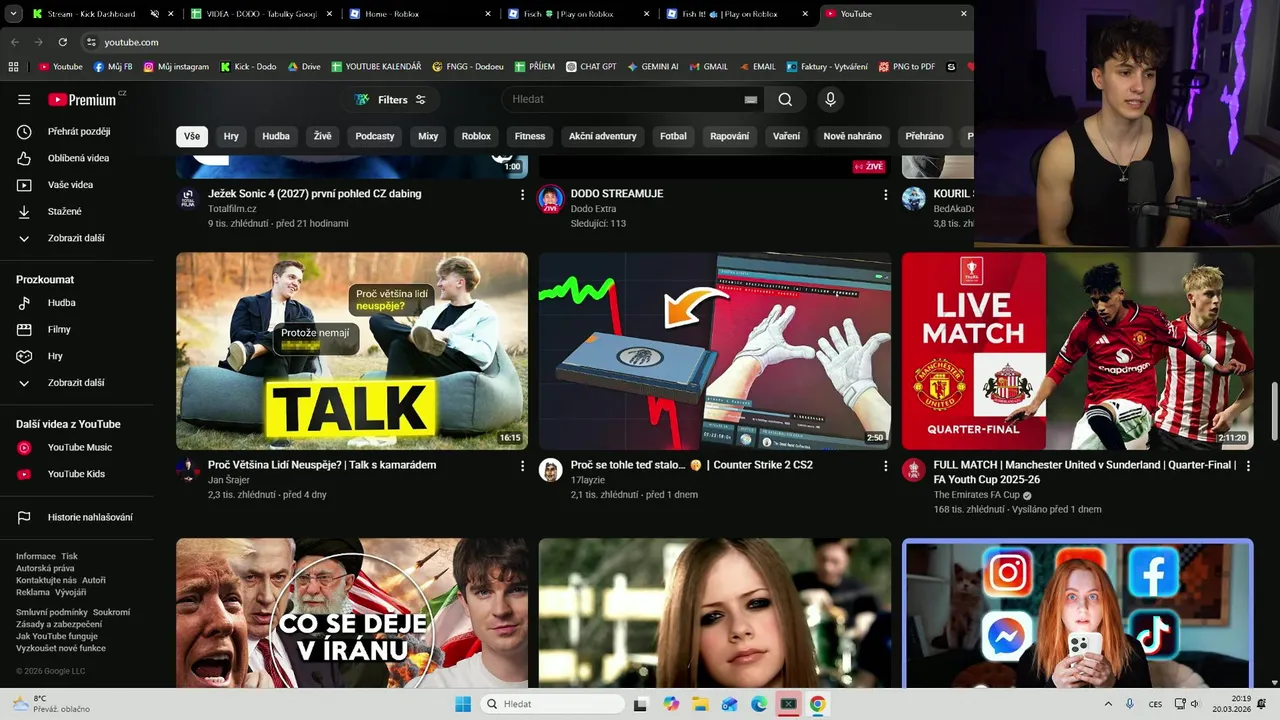
Task: Open the CO SE DĚJE V ÍRÁNU thumbnail
Action: (352, 613)
